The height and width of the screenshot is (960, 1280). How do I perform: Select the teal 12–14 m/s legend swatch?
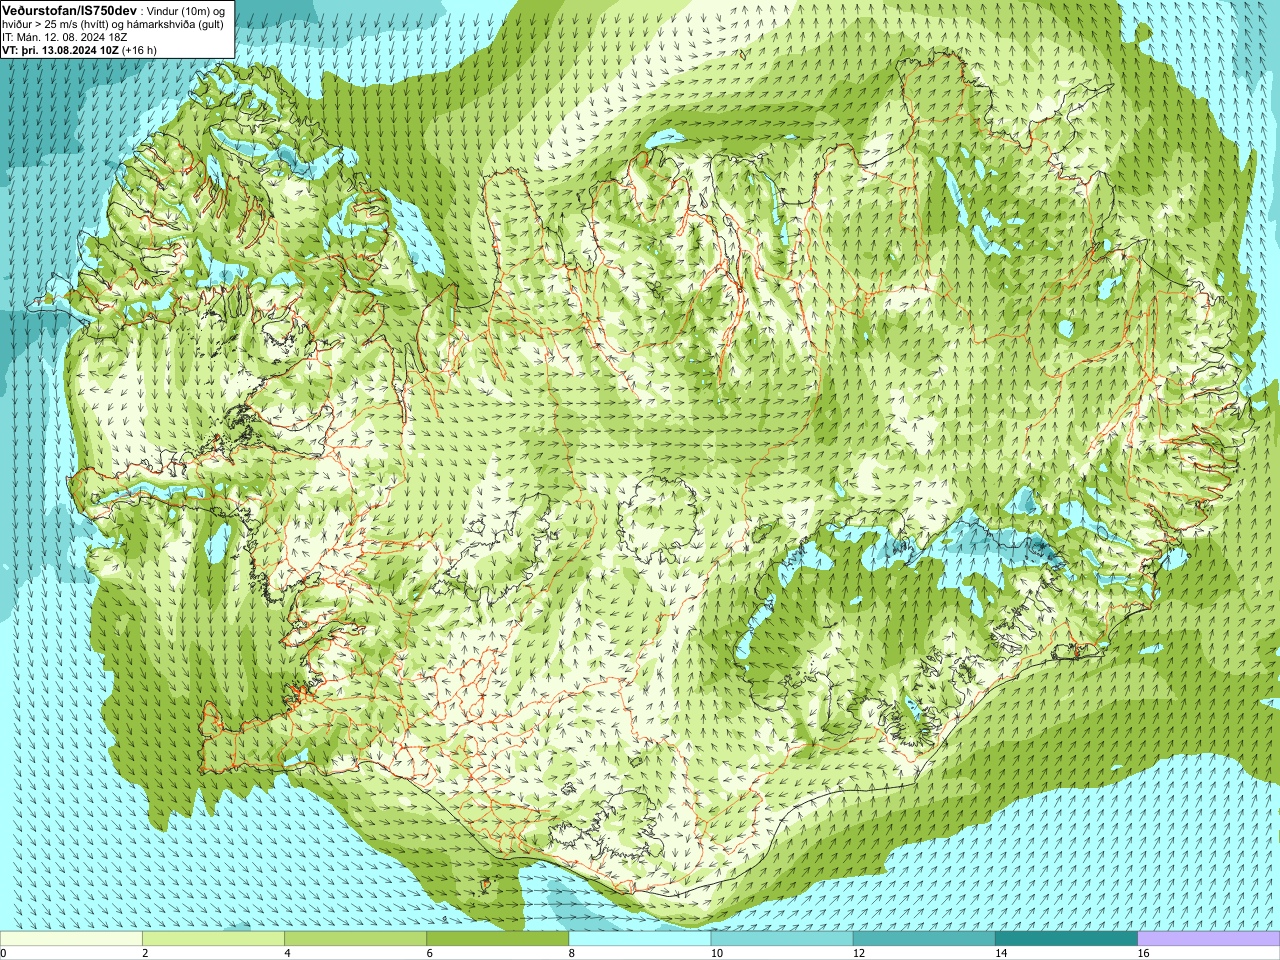924,939
